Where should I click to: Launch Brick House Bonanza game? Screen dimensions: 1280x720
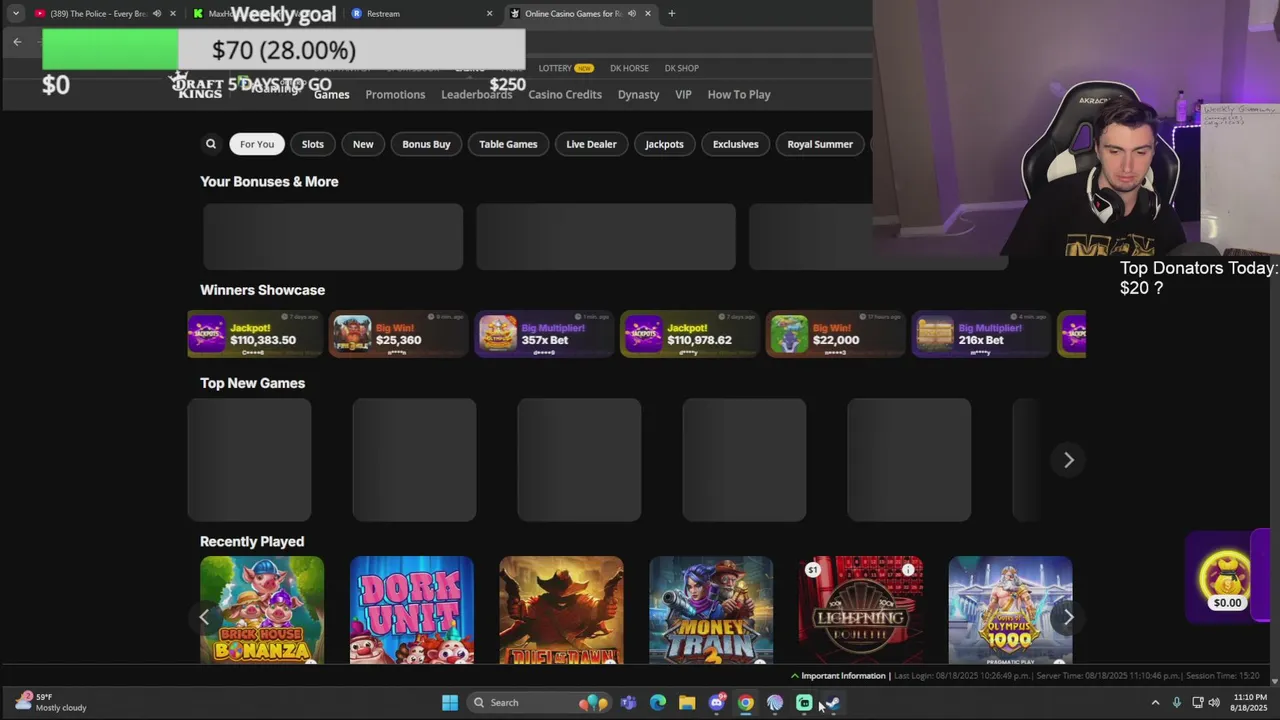[x=262, y=610]
